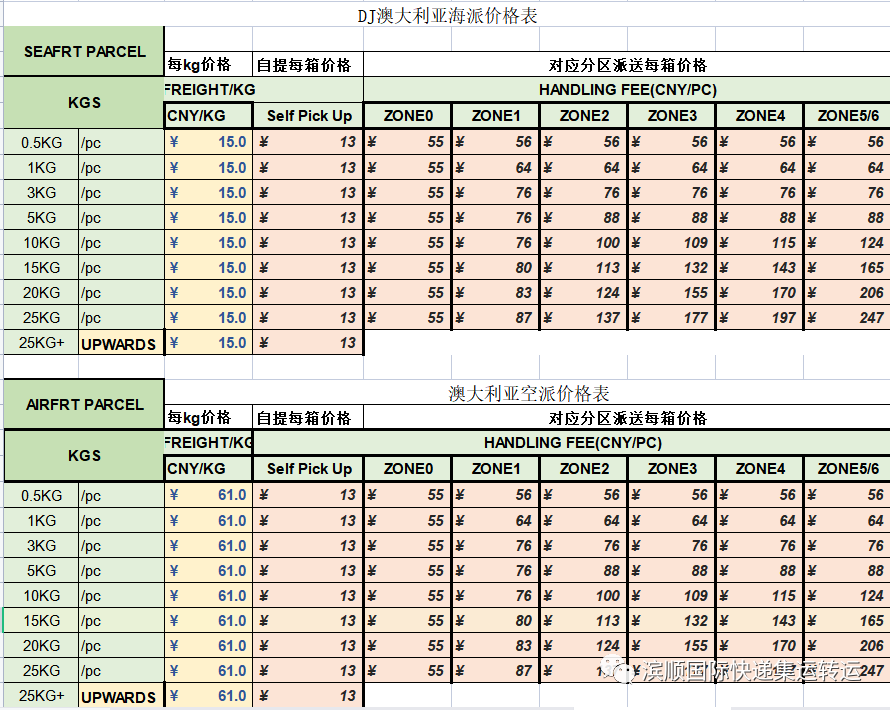The image size is (890, 710).
Task: Select air table 61.0 rate in 1KG row
Action: pyautogui.click(x=208, y=520)
